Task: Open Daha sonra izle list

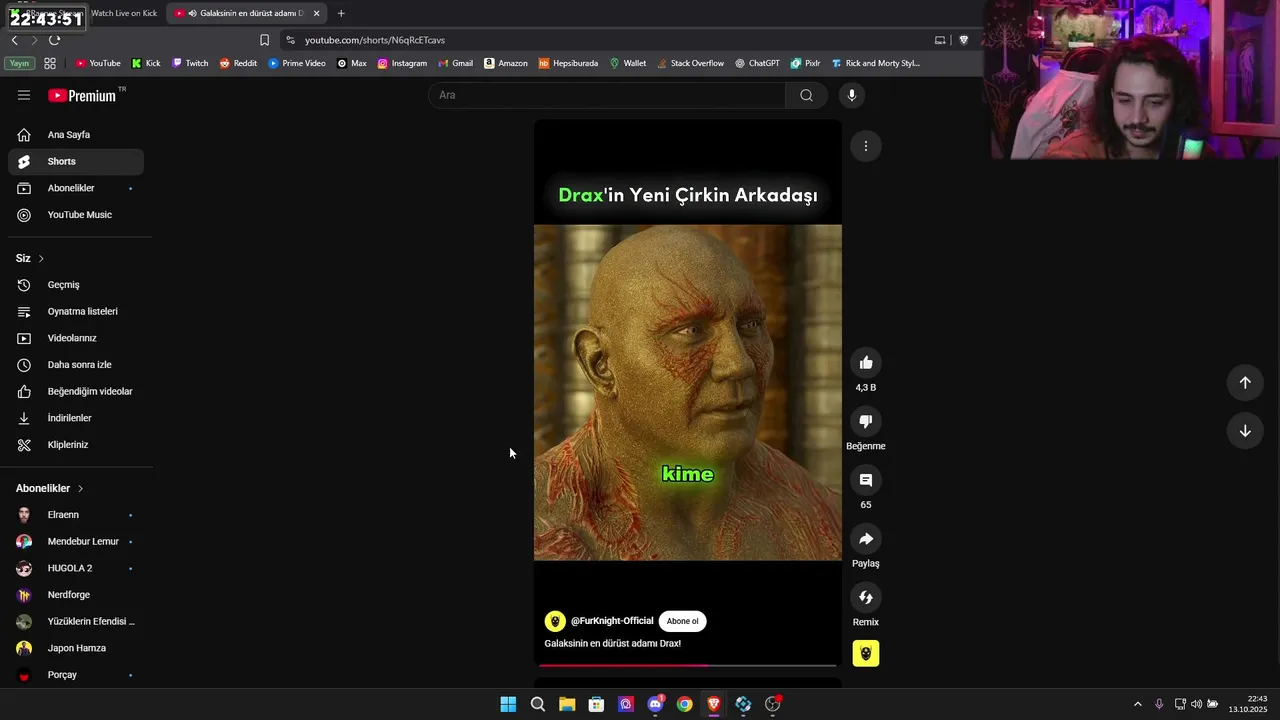Action: [76, 365]
